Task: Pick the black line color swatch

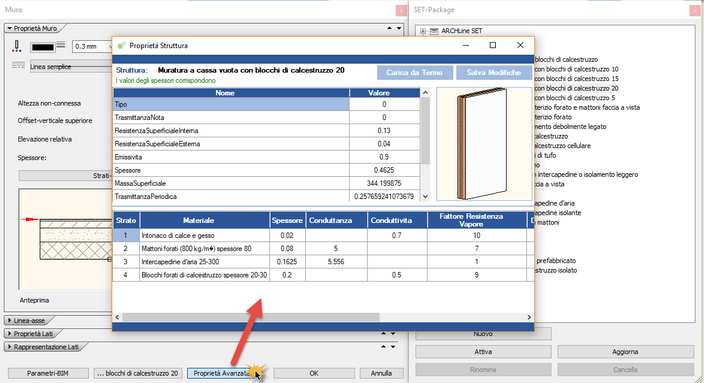Action: 43,47
